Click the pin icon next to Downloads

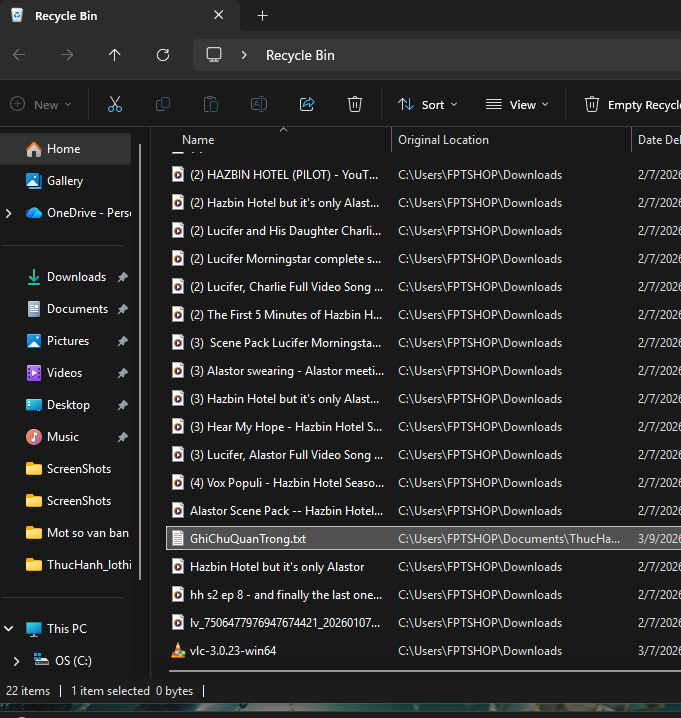(x=122, y=277)
